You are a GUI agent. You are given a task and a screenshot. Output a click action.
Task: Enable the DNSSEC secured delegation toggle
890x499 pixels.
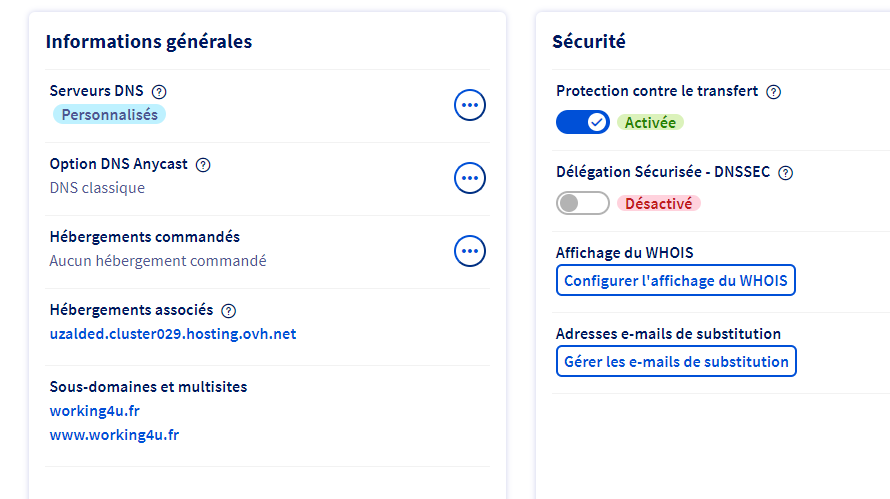tap(582, 203)
